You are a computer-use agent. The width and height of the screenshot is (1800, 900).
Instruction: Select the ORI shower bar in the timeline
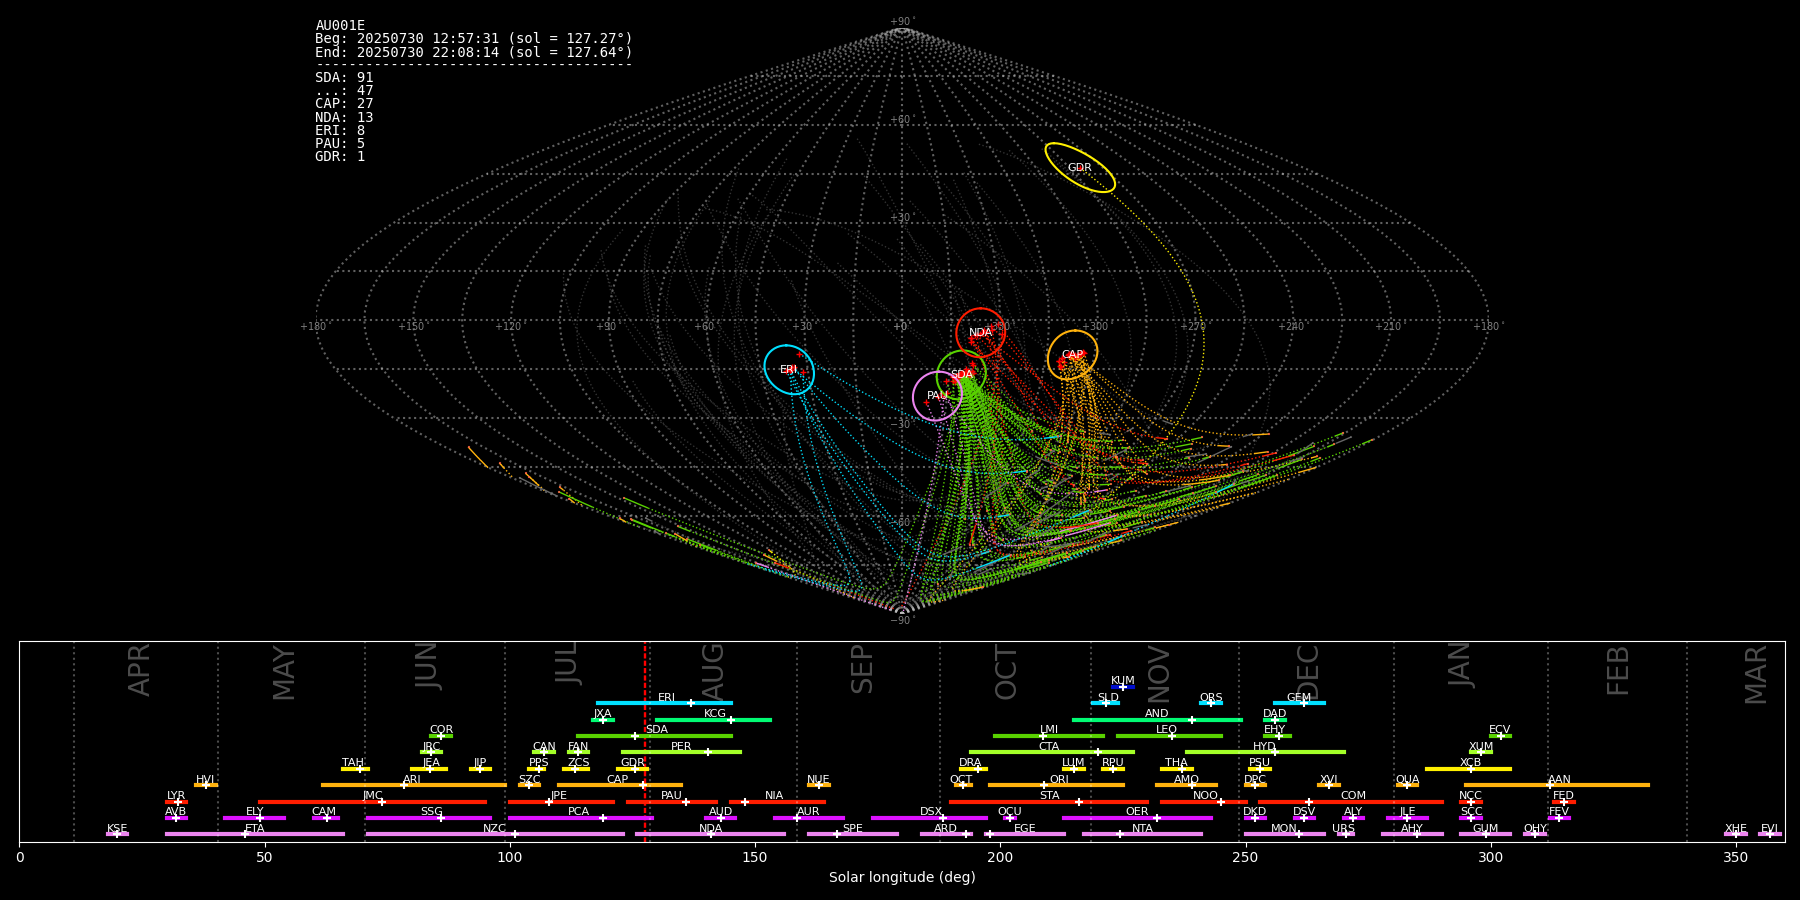tap(1056, 785)
